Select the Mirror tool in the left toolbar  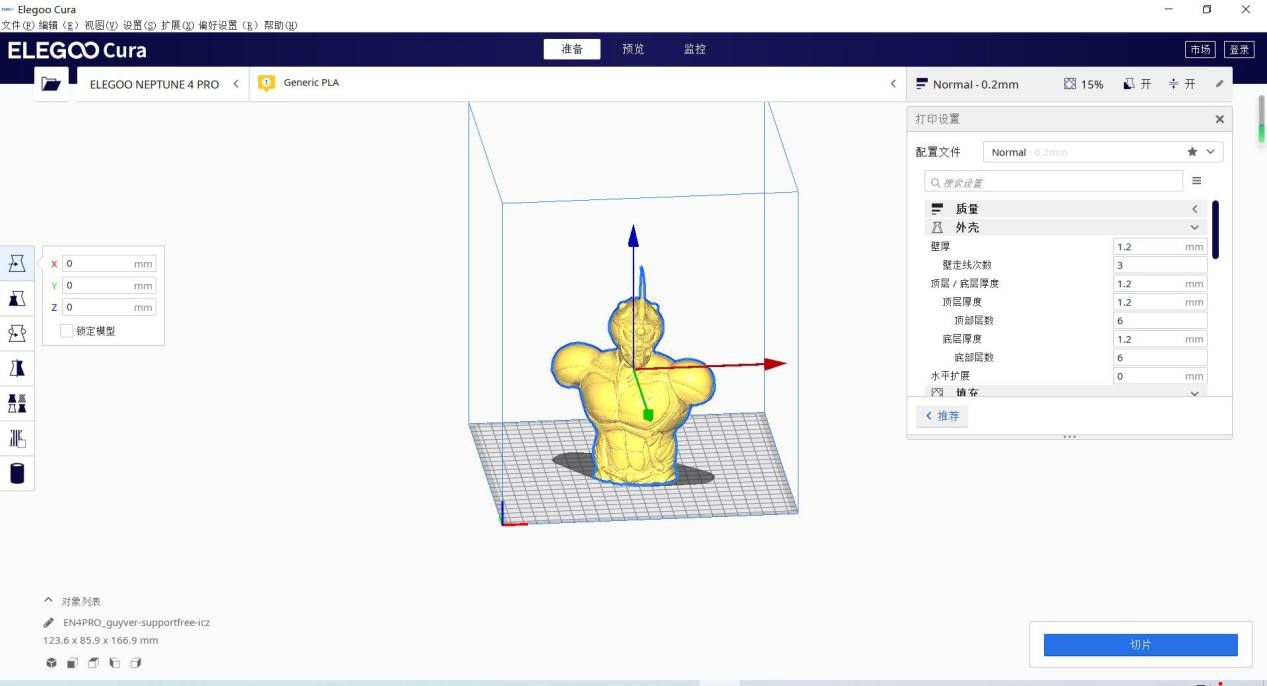tap(17, 368)
